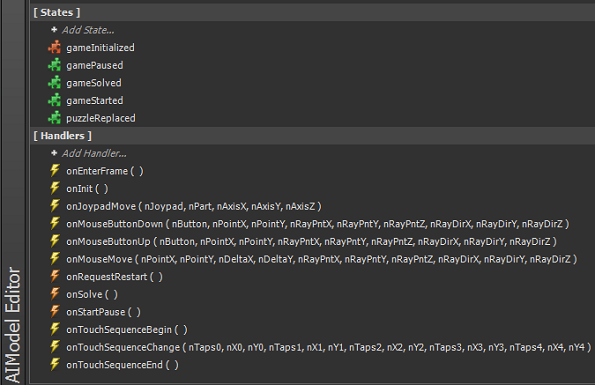Screen dimensions: 595x385
Task: Select the onStartPause handler
Action: [x=103, y=312]
